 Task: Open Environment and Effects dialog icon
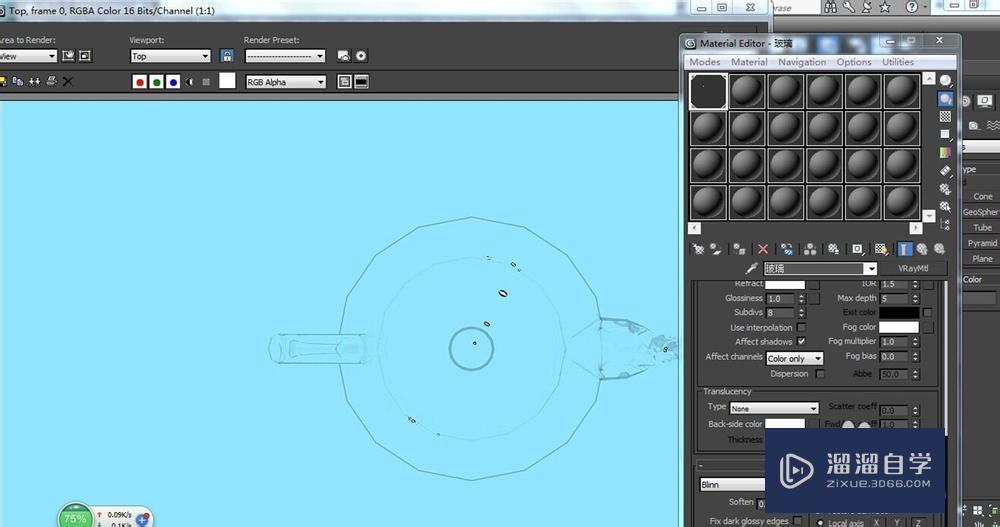tap(361, 56)
